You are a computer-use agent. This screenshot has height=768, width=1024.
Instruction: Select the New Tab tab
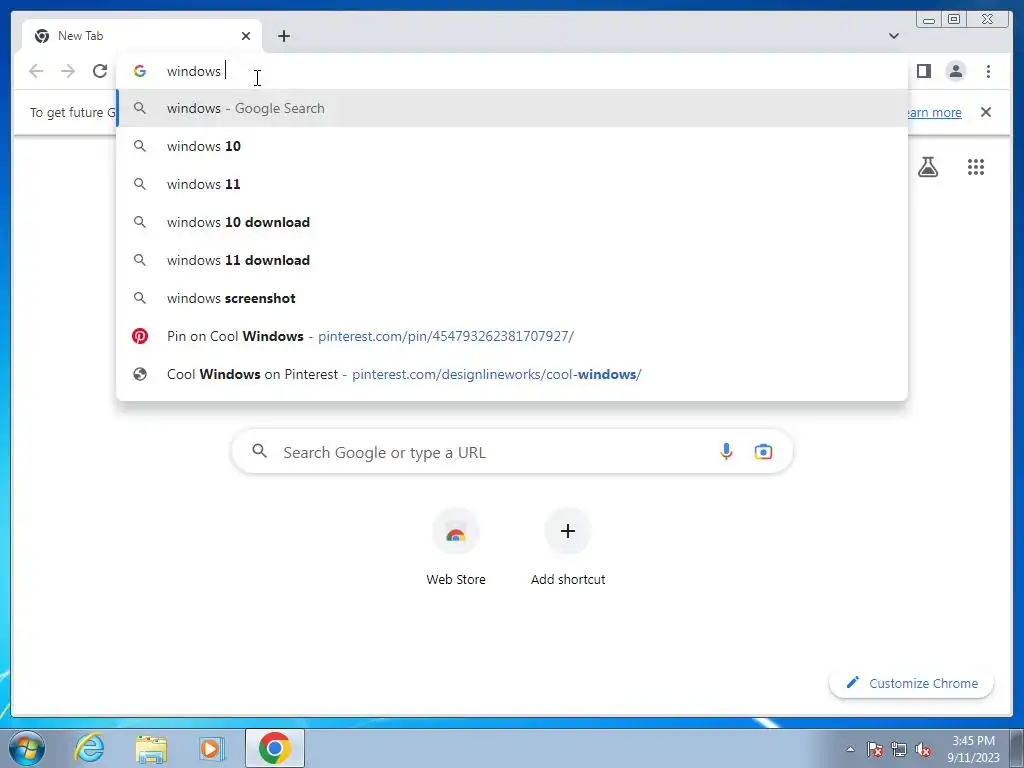[142, 36]
